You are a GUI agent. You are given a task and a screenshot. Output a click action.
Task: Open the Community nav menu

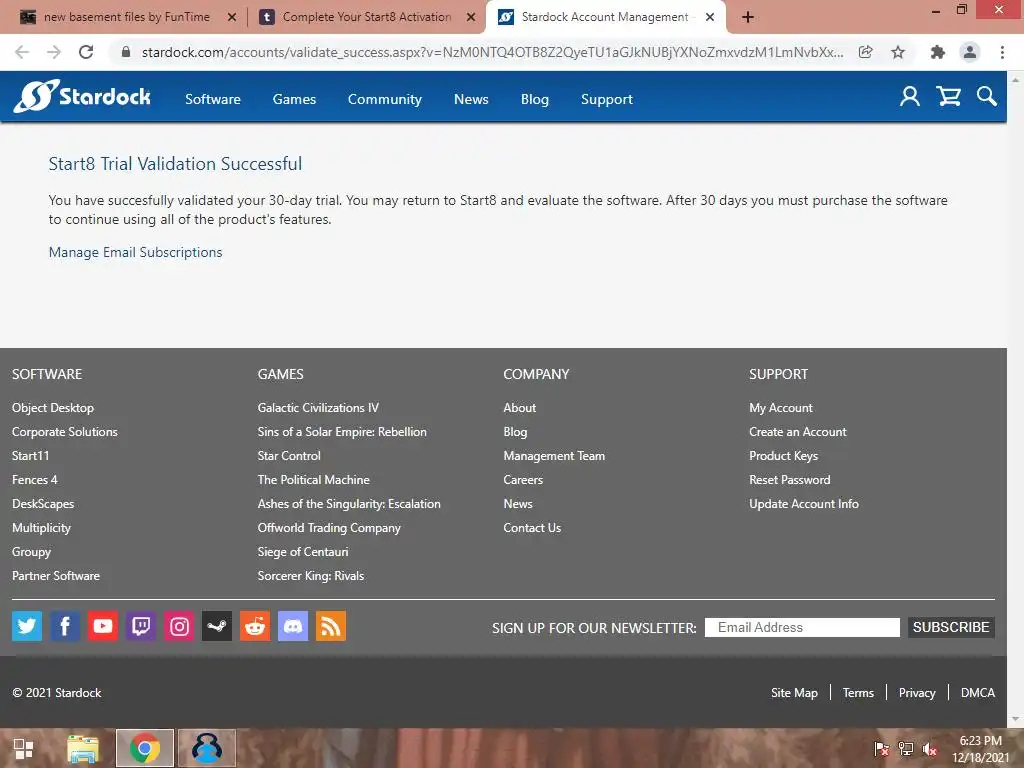click(385, 99)
